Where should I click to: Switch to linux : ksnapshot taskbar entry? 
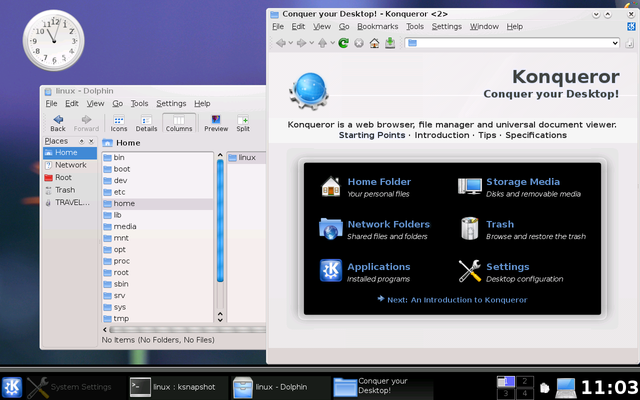178,387
